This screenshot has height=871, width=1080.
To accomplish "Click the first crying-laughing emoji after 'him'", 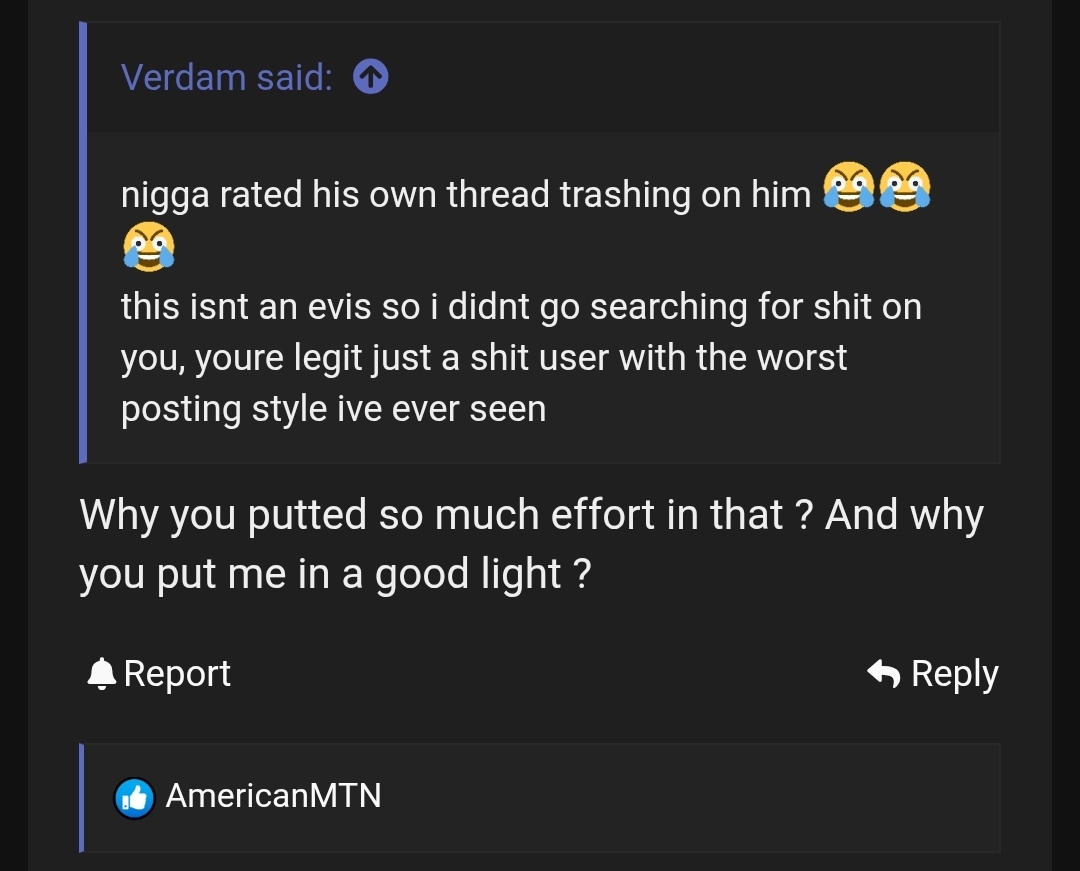I will (x=848, y=189).
